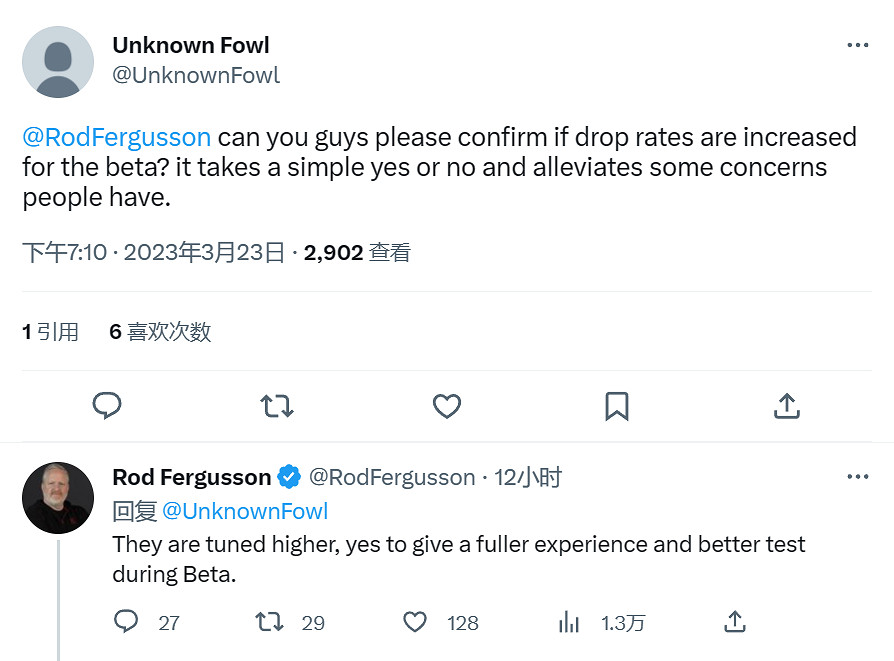Open more options on Unknown Fowl's tweet
Screen dimensions: 894x661
pos(858,46)
